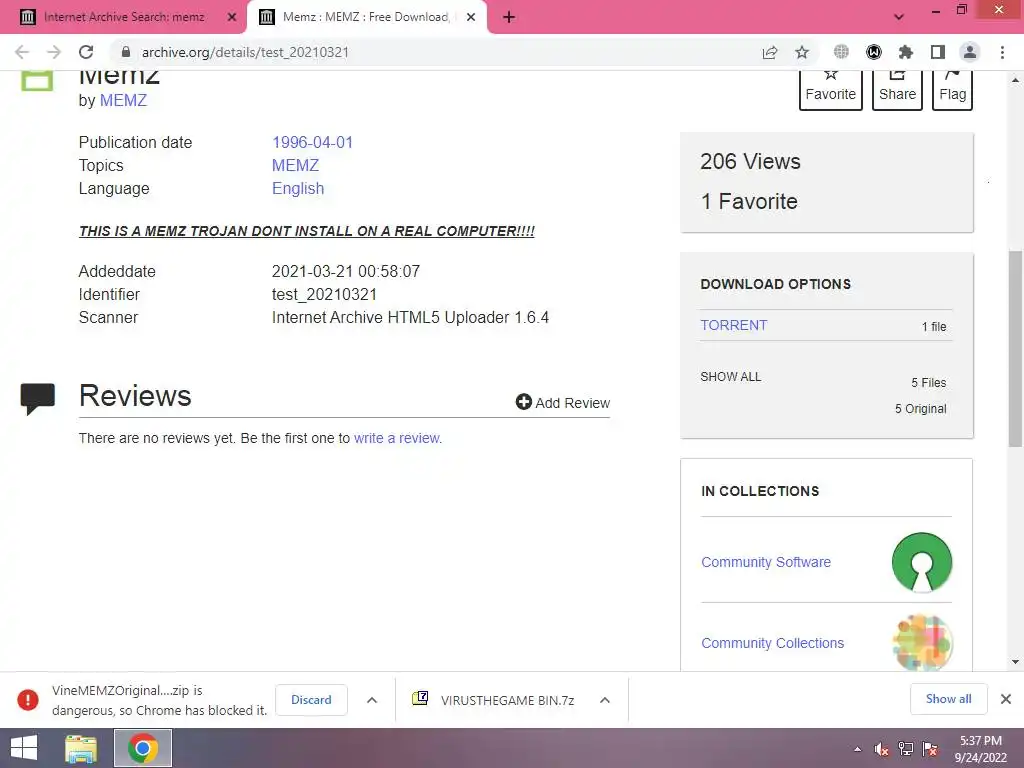Click the 1 Favorite count text
The width and height of the screenshot is (1024, 768).
pyautogui.click(x=749, y=201)
